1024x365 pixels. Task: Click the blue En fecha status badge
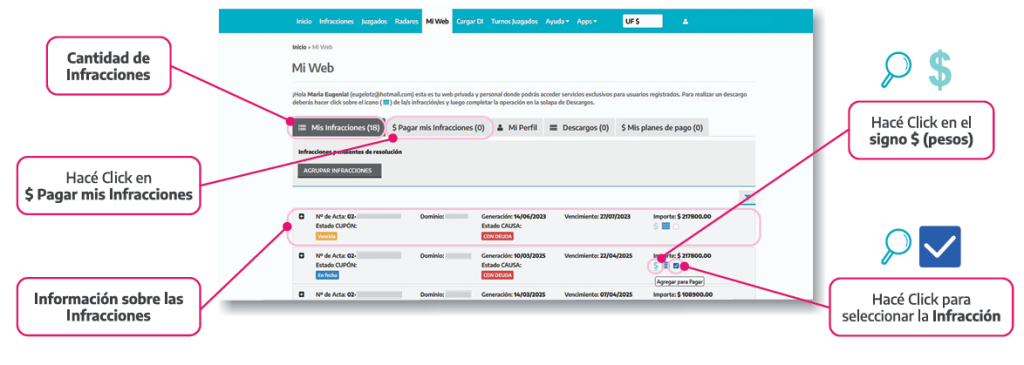click(327, 276)
